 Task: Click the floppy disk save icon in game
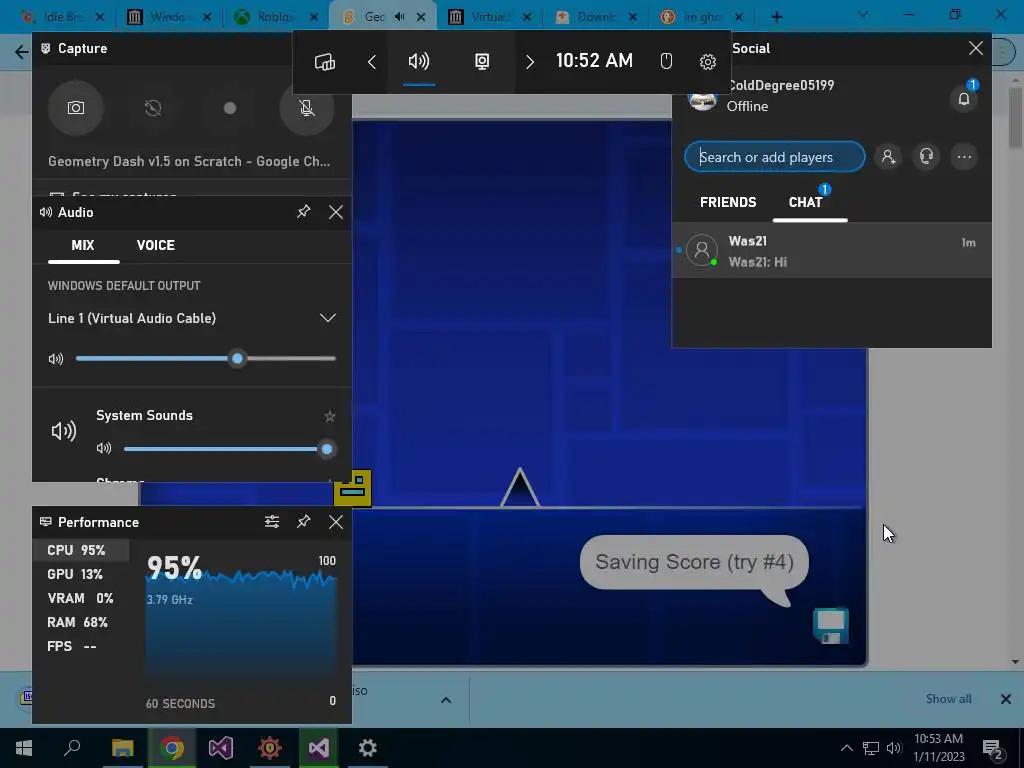pos(831,626)
